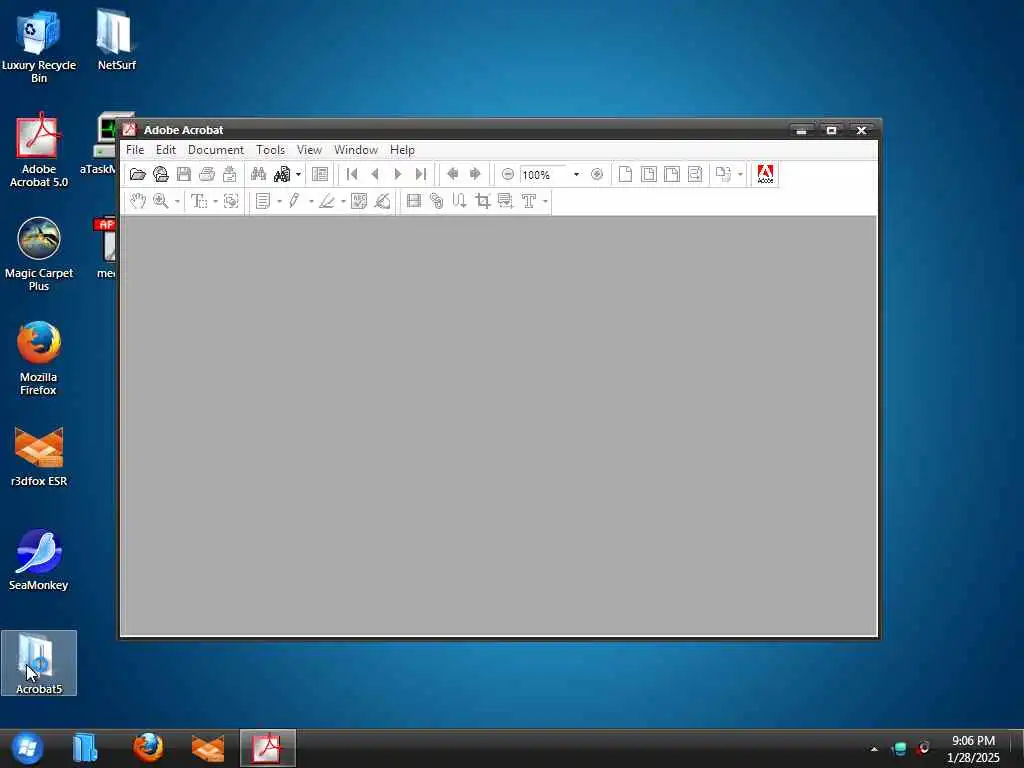Select the Highlight markup tool

coord(327,201)
